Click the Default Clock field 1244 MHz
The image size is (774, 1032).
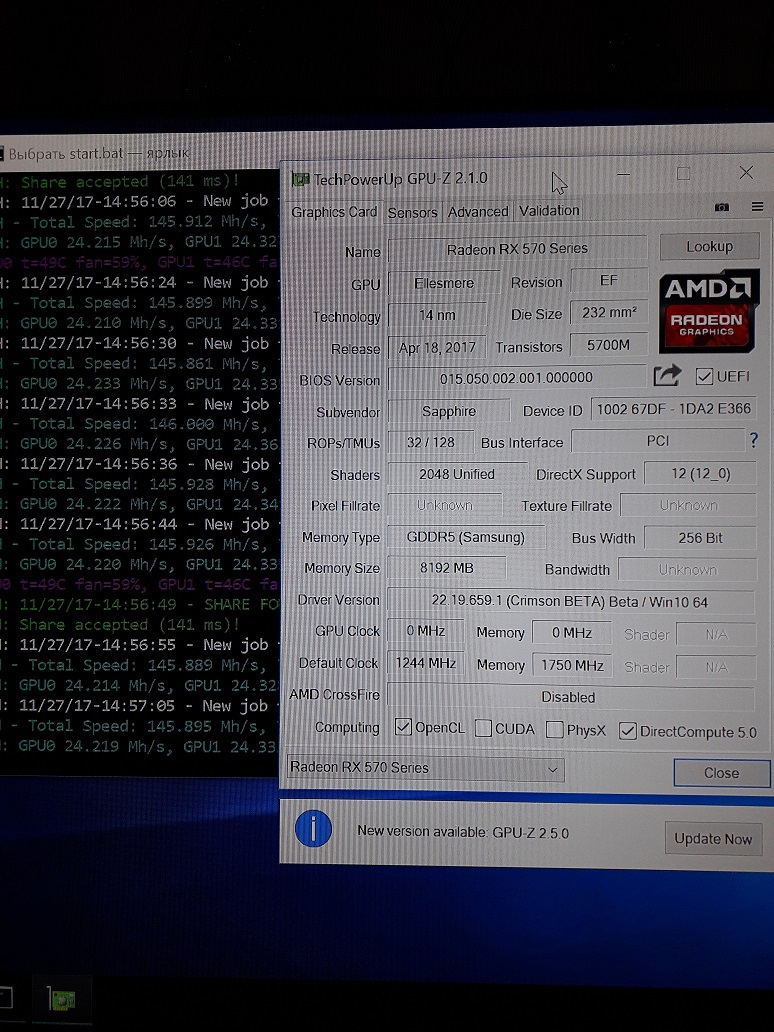point(426,663)
